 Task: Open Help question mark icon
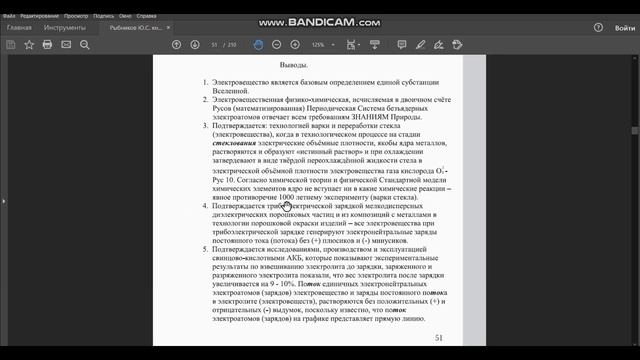coord(598,28)
